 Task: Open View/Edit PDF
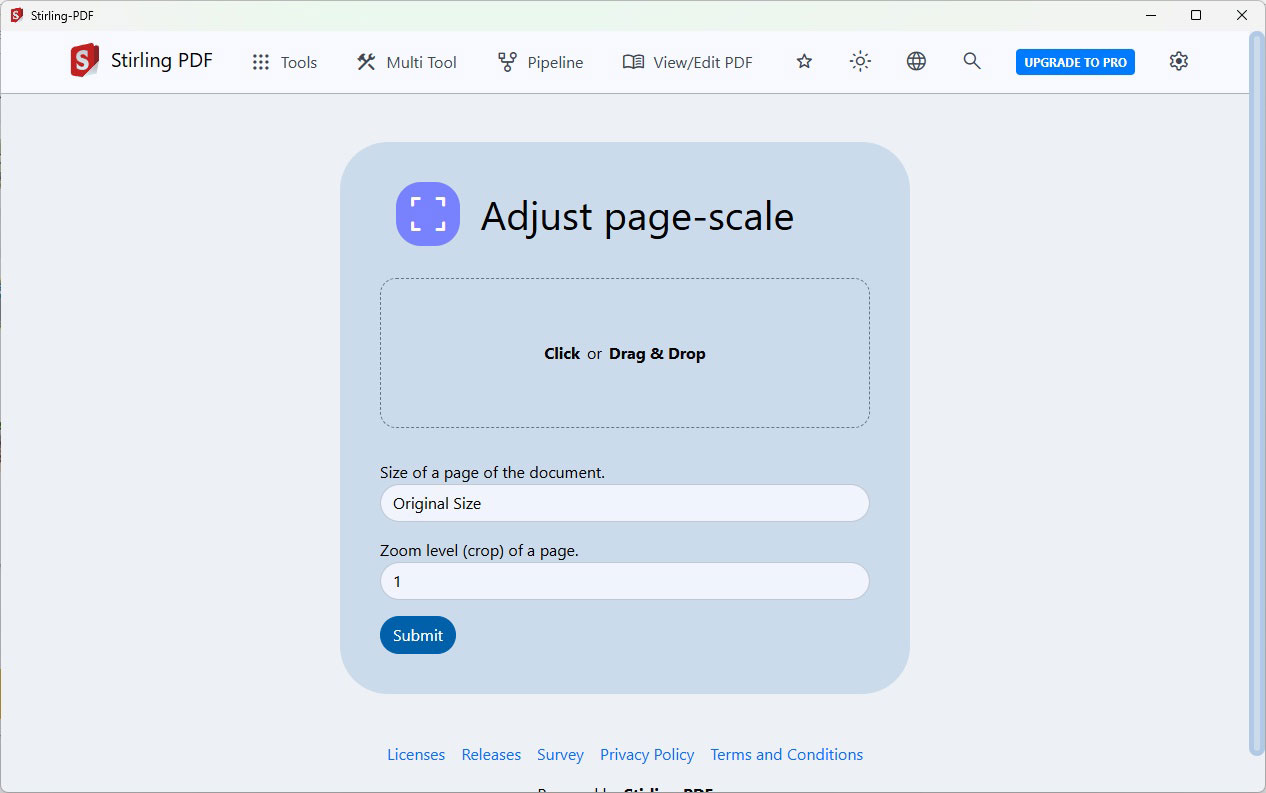(687, 62)
